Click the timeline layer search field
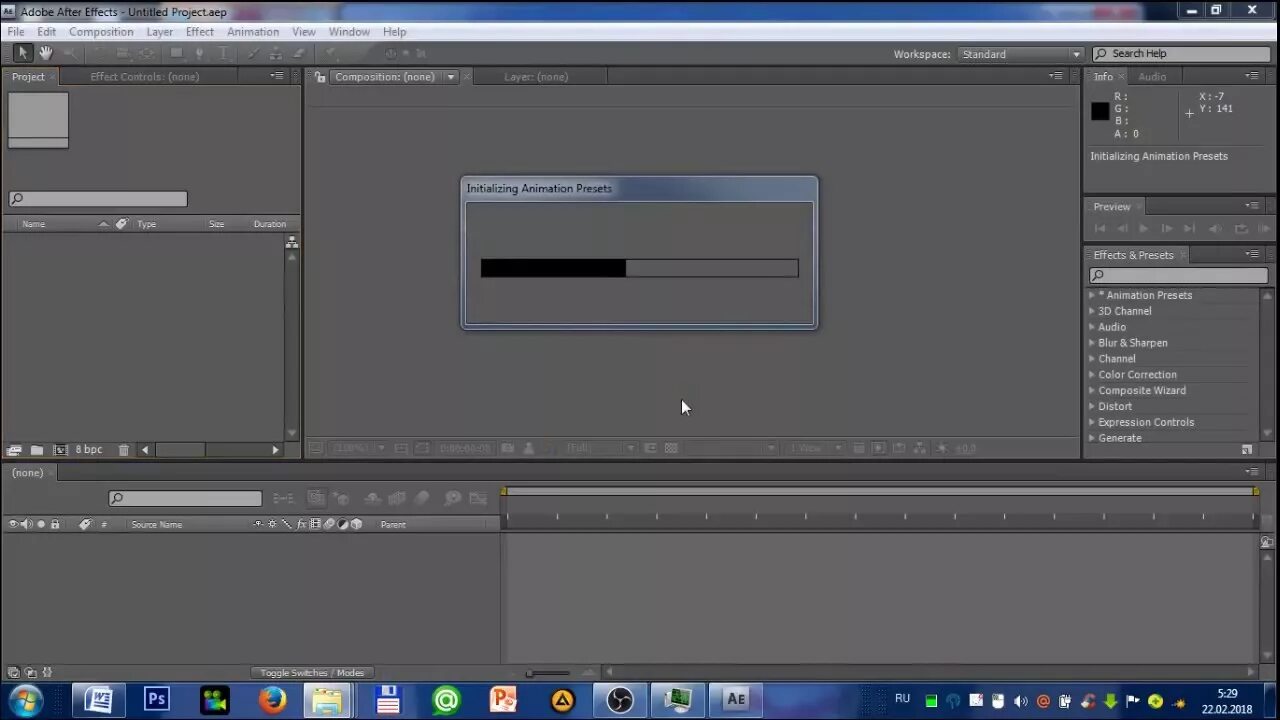The height and width of the screenshot is (720, 1280). 185,498
